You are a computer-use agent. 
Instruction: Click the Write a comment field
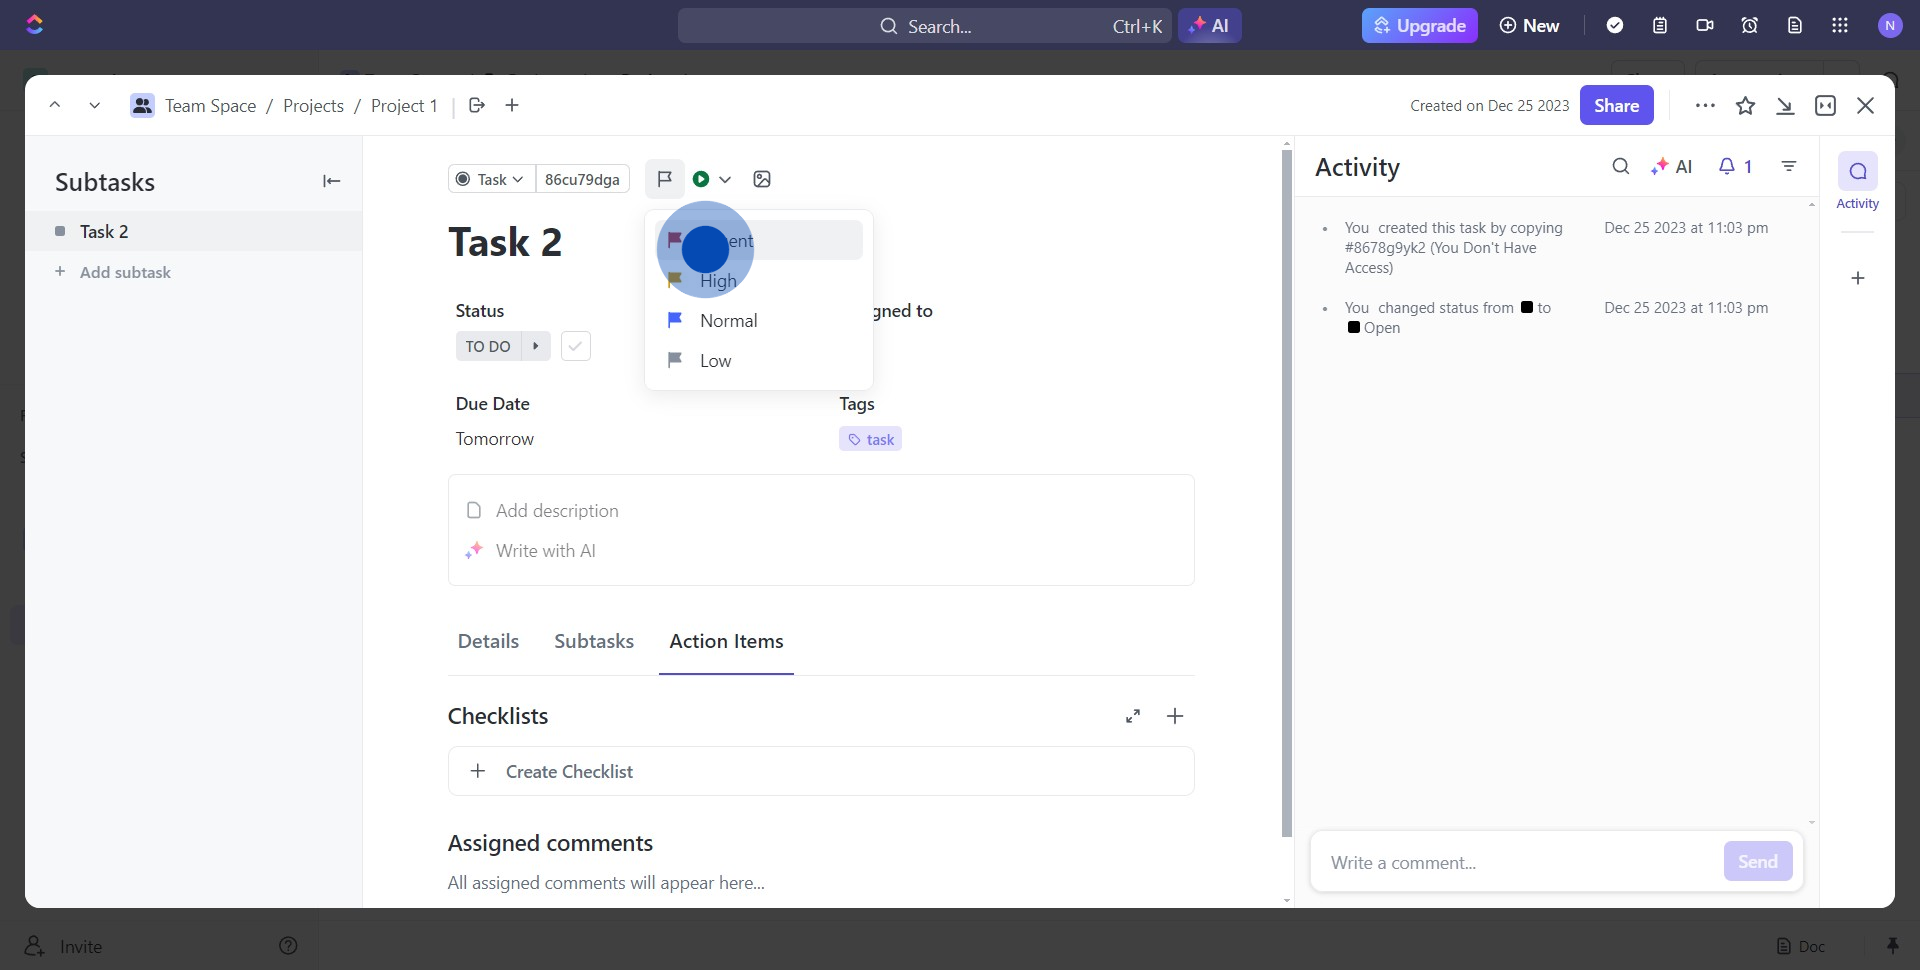[x=1515, y=862]
